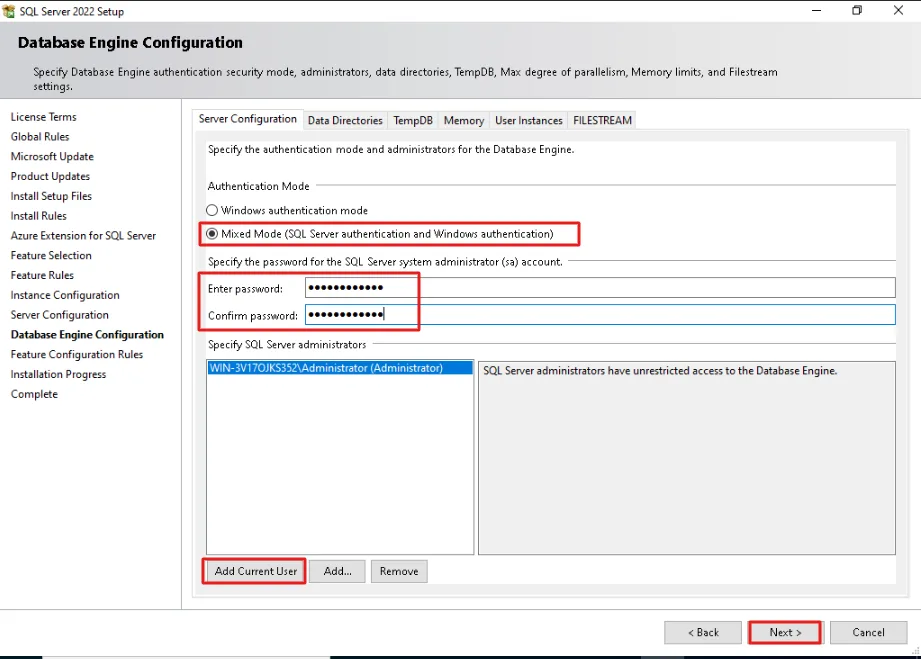Viewport: 921px width, 659px height.
Task: Select Mixed Mode authentication radio button
Action: coord(212,234)
